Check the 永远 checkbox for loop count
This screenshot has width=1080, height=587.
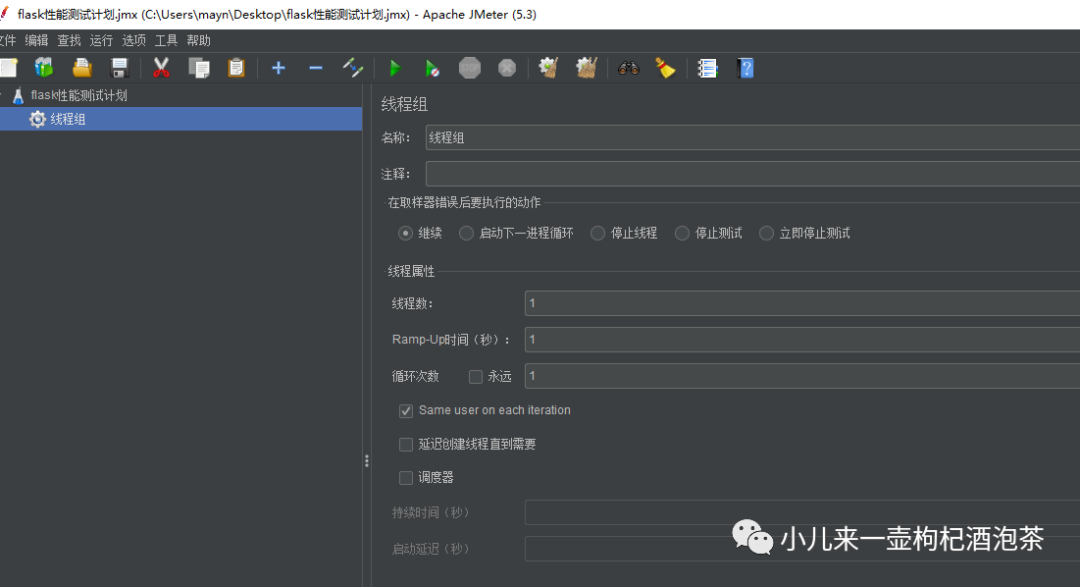tap(476, 376)
